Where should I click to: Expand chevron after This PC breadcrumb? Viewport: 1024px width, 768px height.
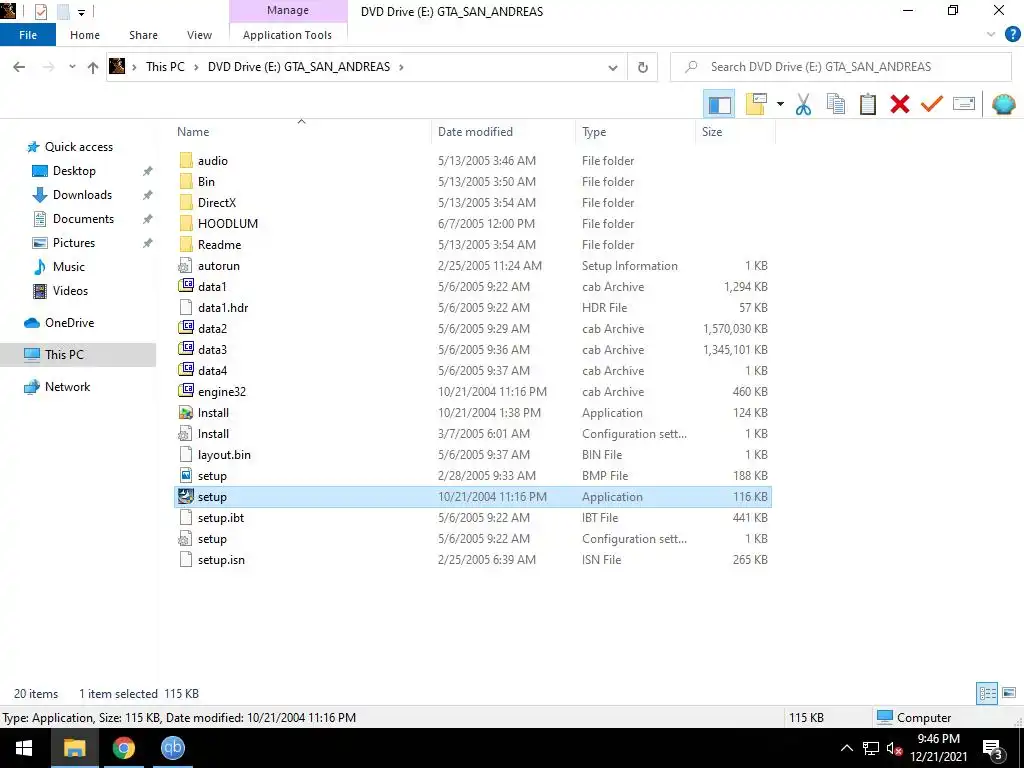(196, 67)
